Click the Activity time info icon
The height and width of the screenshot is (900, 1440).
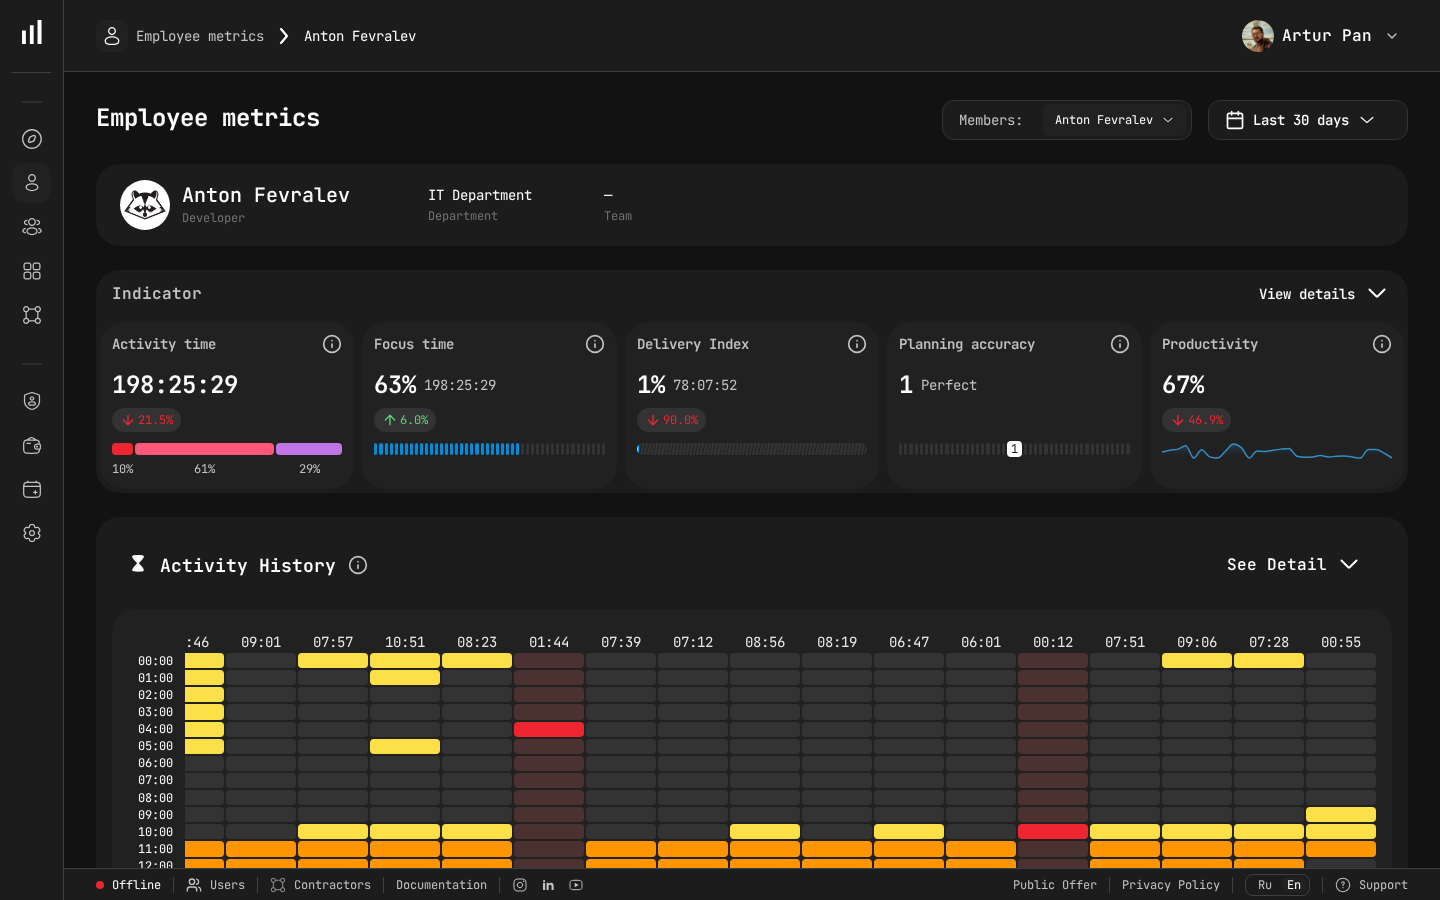point(332,344)
